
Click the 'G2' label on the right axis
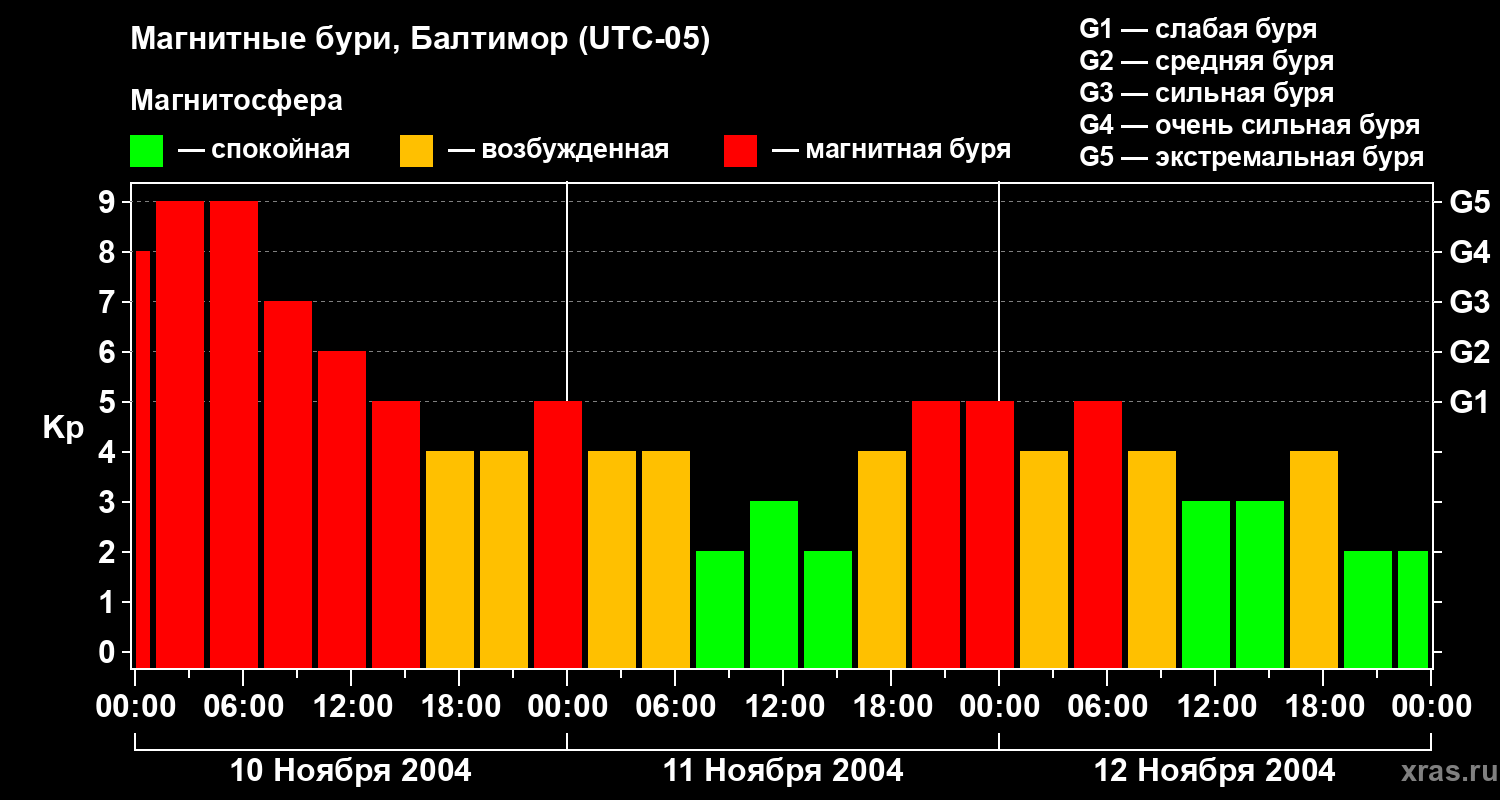coord(1469,352)
